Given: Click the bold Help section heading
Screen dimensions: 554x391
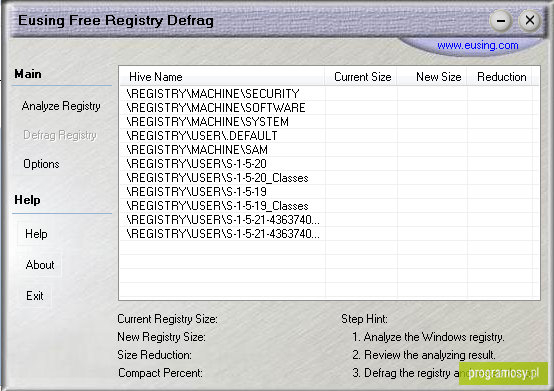Looking at the screenshot, I should (27, 200).
